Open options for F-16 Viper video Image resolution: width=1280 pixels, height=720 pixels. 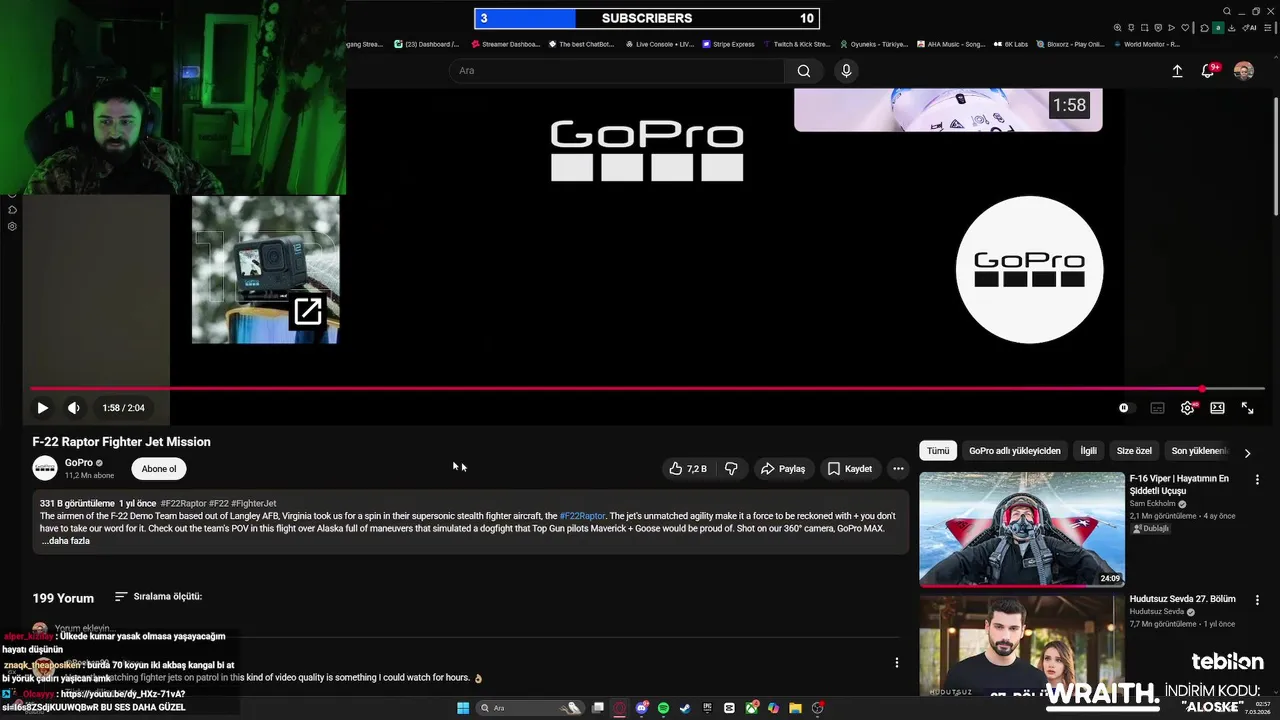pos(1257,480)
